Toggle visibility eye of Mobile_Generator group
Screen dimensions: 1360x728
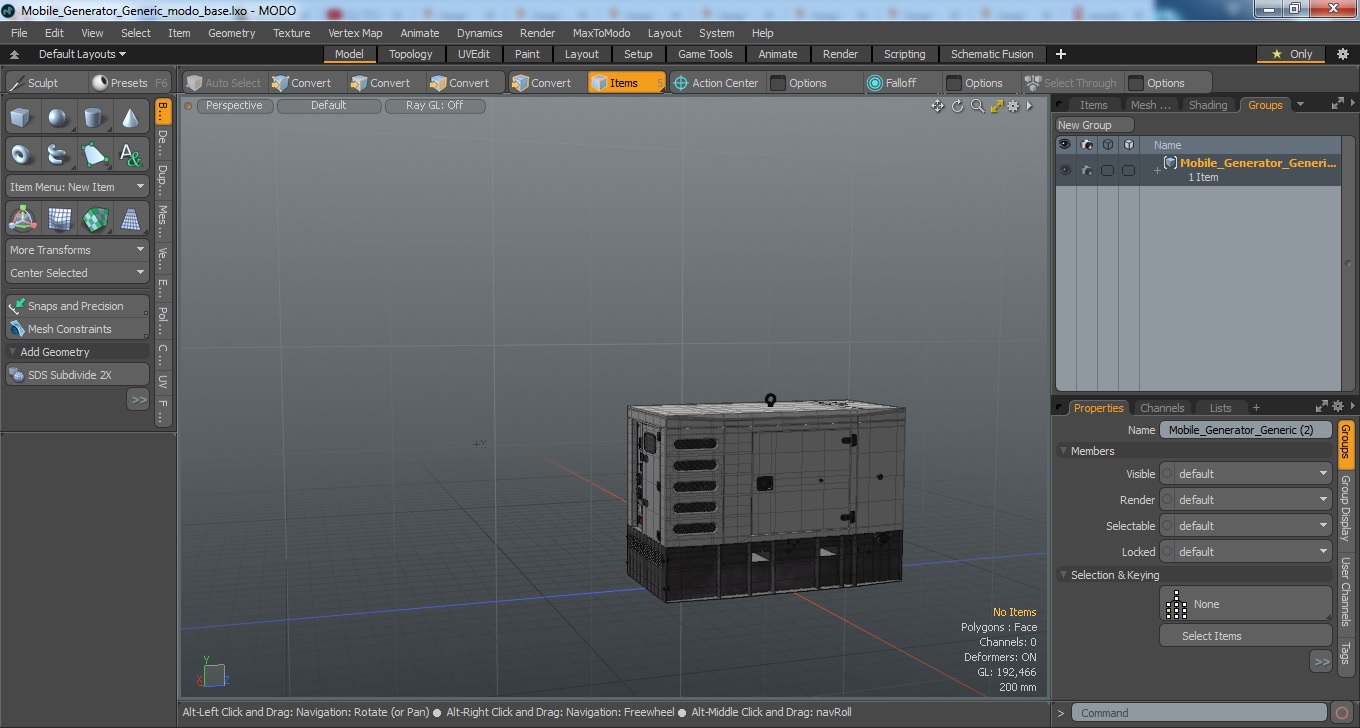point(1065,170)
